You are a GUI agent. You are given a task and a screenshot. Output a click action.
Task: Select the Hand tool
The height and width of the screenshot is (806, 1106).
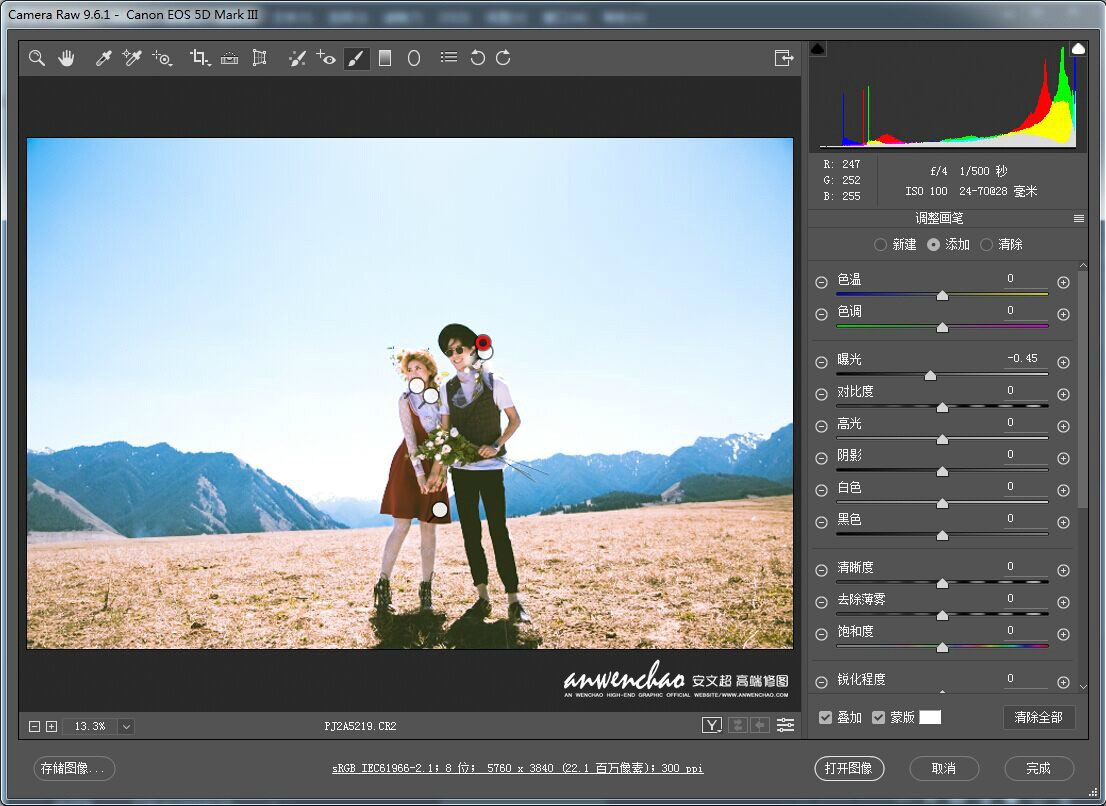(66, 59)
